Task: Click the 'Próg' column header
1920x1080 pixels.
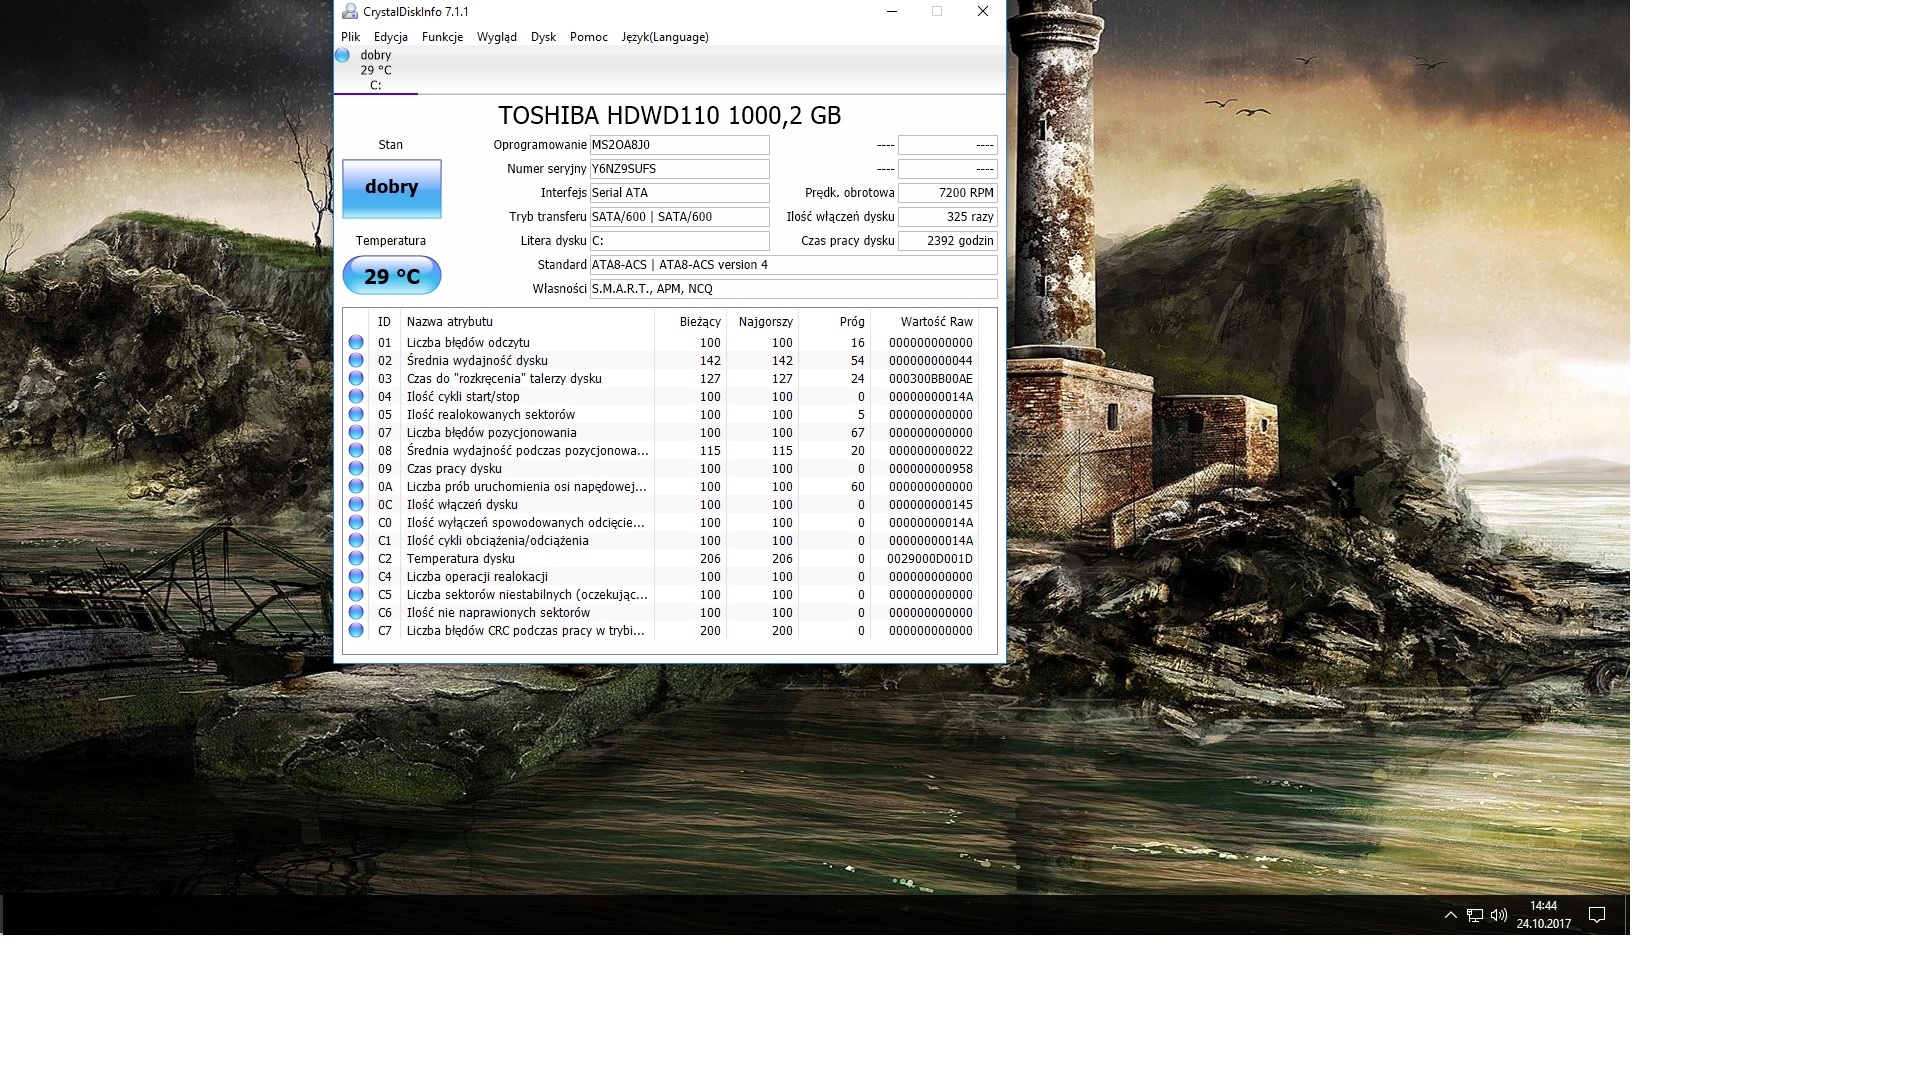Action: click(x=834, y=322)
